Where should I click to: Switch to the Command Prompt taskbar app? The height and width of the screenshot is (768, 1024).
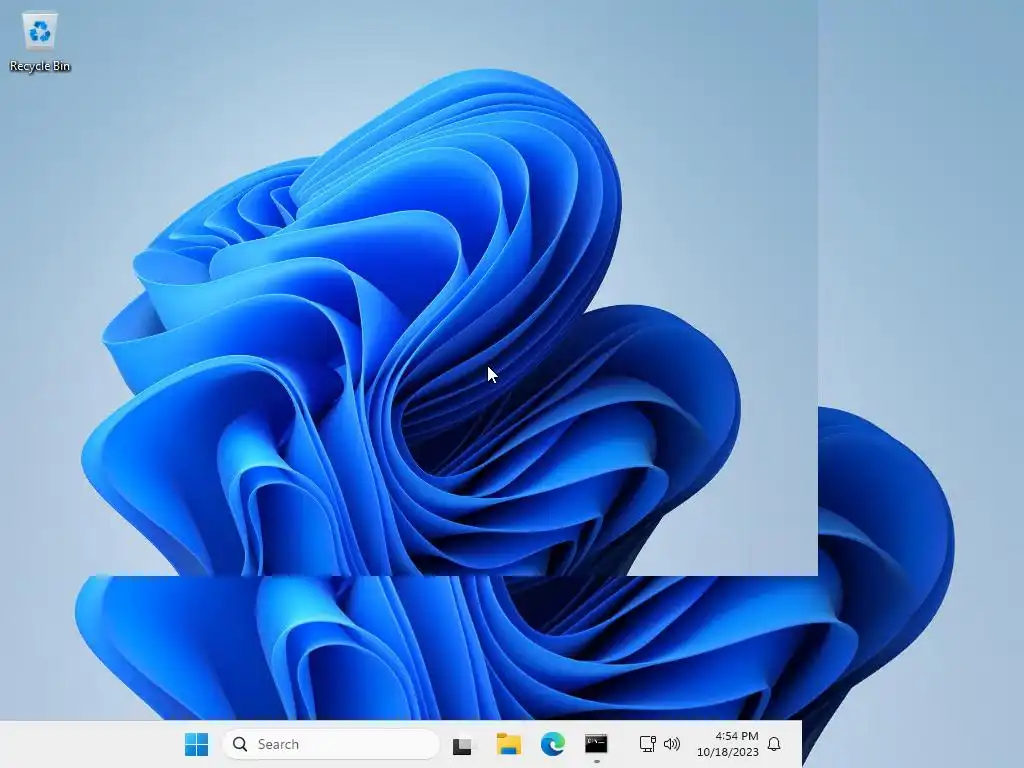(596, 744)
